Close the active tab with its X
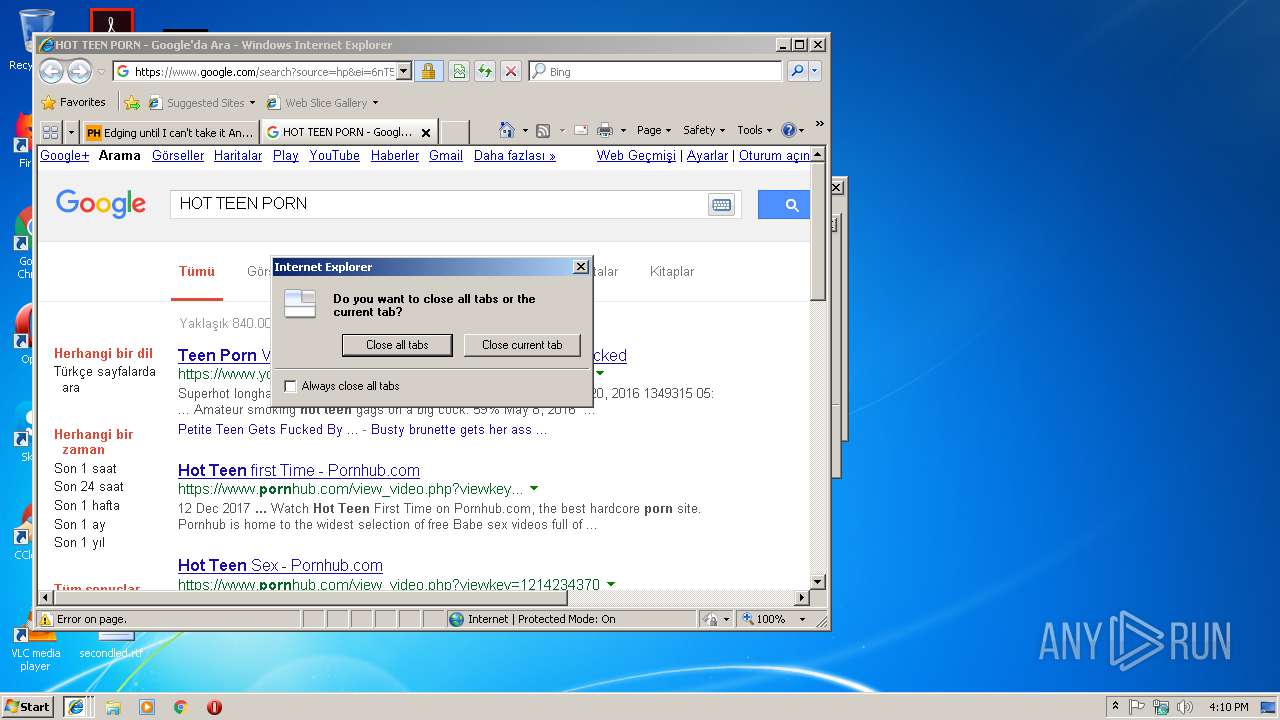The height and width of the screenshot is (720, 1280). pos(425,132)
